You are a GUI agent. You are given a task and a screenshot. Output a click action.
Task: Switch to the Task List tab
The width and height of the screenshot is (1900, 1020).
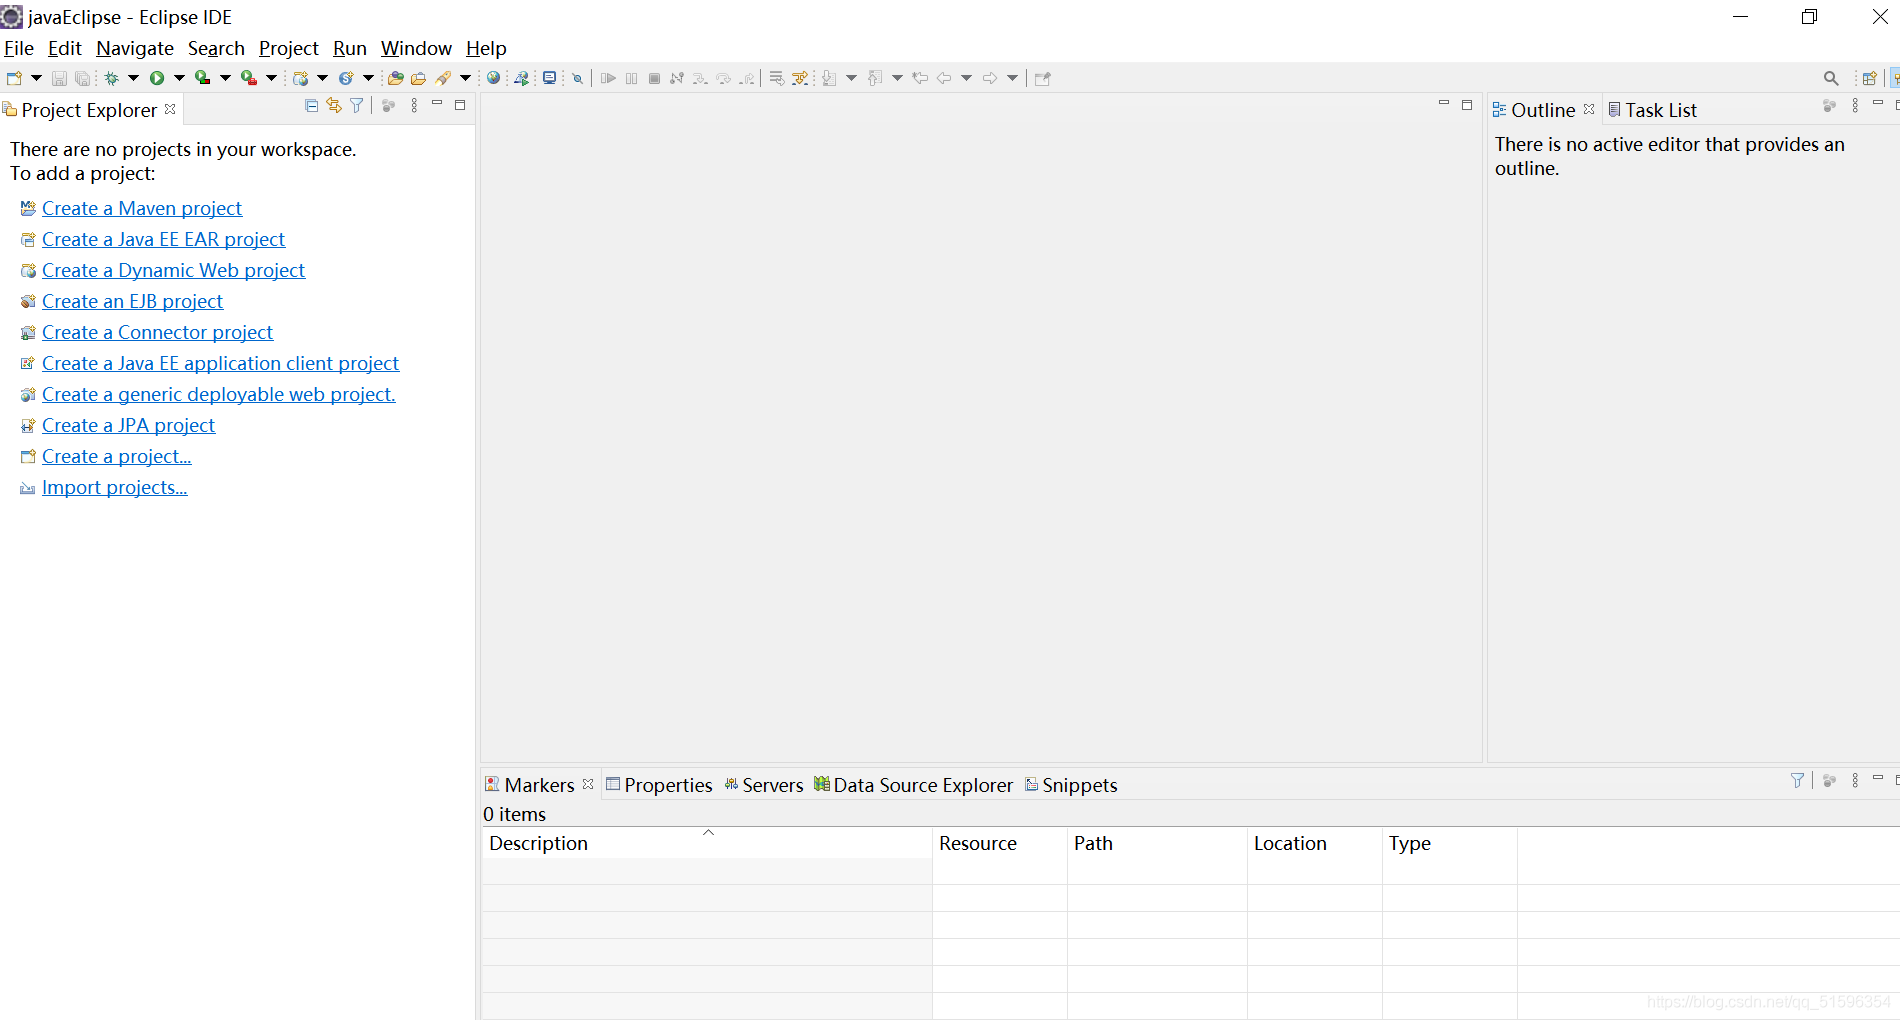[x=1652, y=110]
